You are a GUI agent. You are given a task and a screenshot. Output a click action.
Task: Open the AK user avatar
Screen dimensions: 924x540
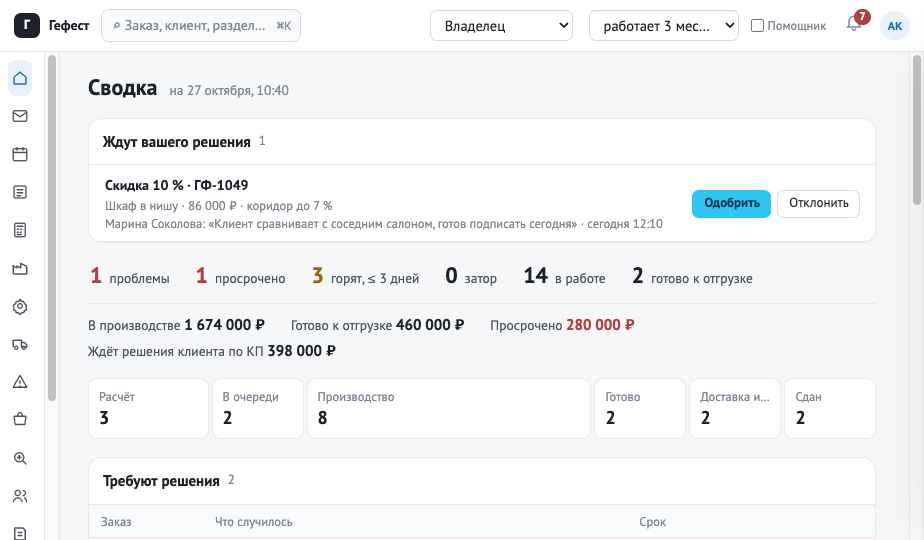coord(895,25)
